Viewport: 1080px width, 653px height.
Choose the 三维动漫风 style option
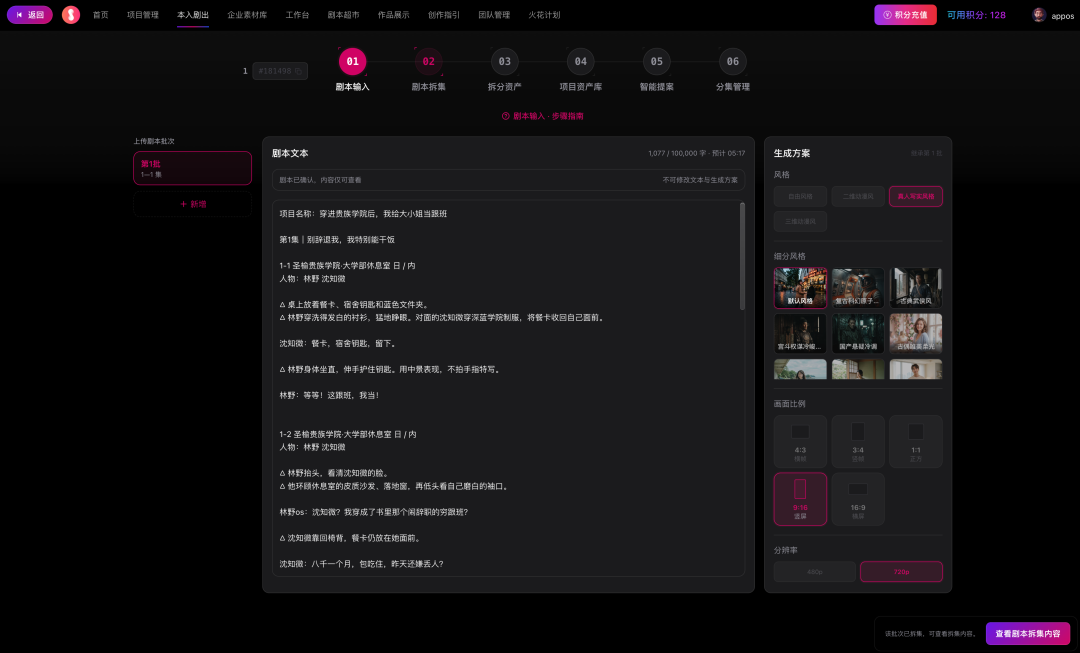point(800,221)
